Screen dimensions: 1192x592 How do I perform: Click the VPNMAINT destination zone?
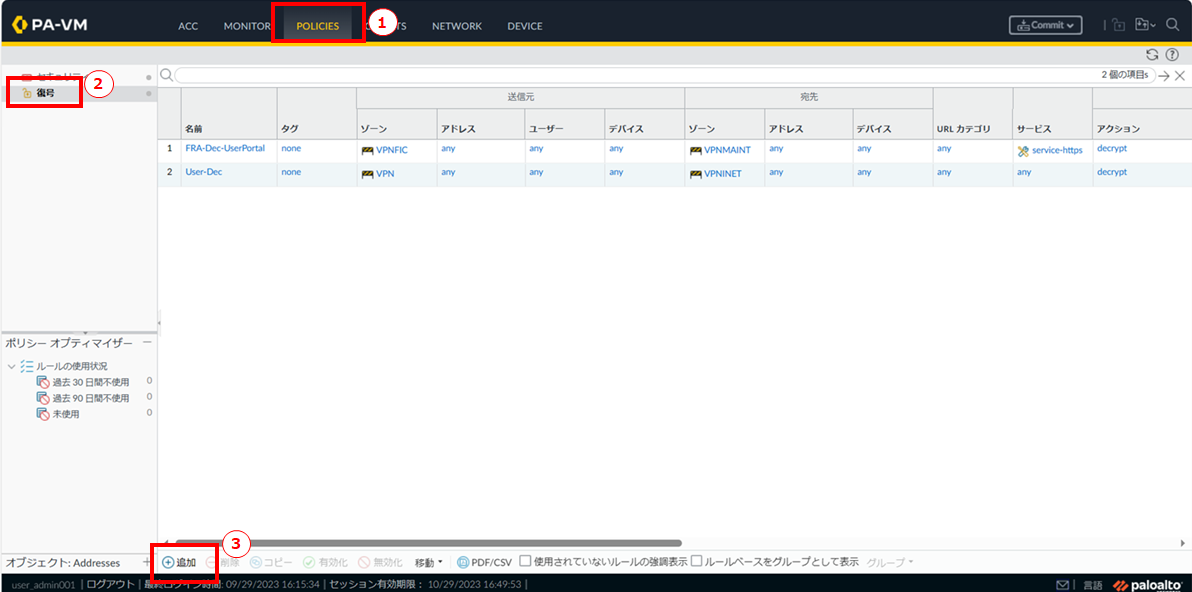[728, 150]
